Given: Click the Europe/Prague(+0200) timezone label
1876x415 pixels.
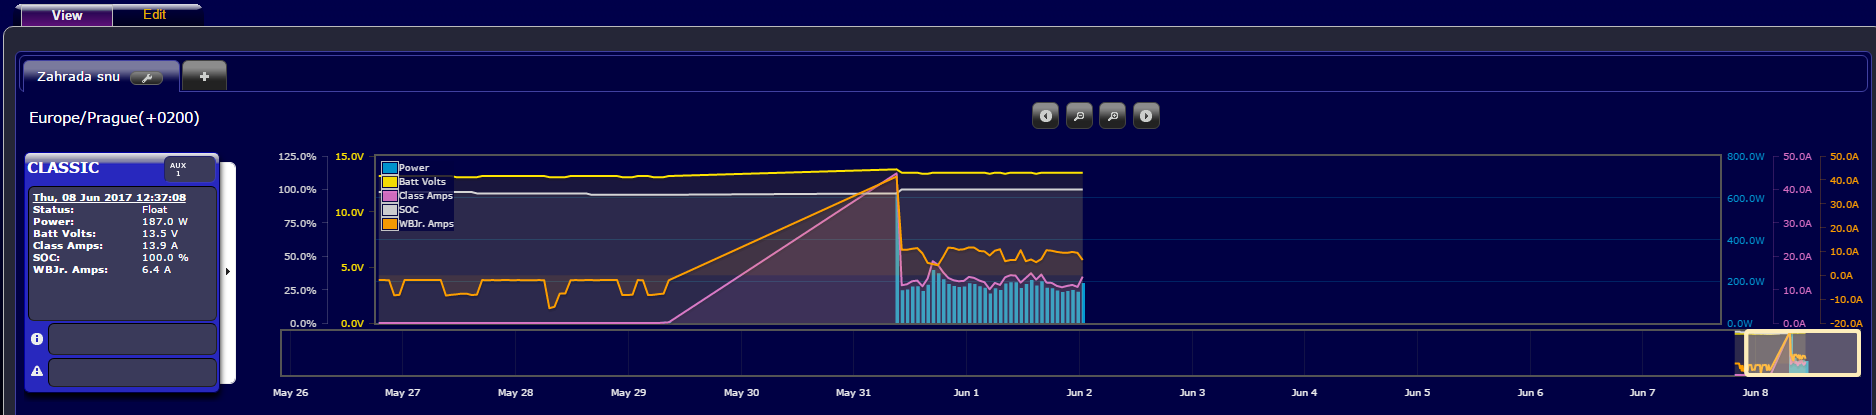Looking at the screenshot, I should tap(114, 118).
